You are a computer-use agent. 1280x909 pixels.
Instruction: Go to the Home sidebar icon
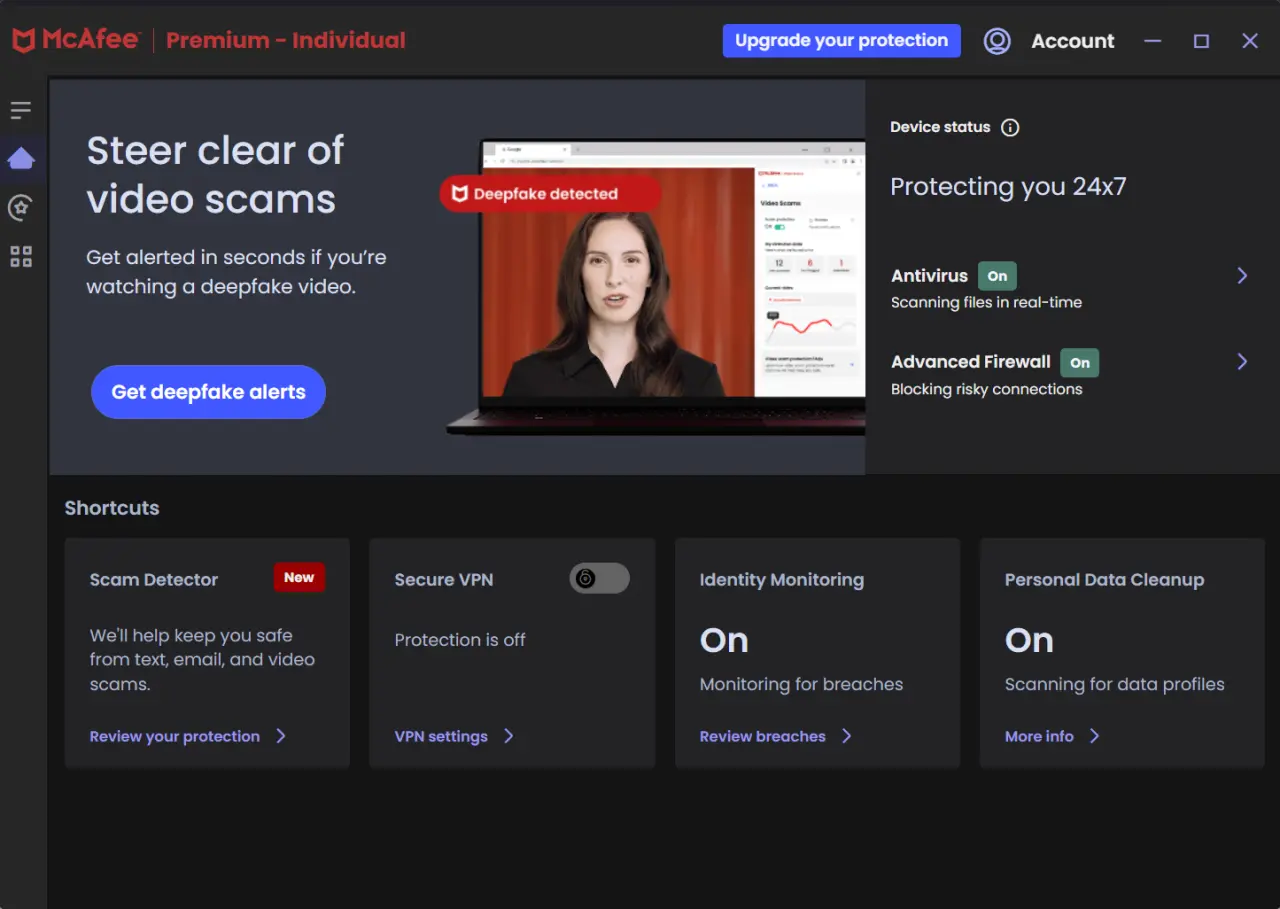[x=21, y=158]
